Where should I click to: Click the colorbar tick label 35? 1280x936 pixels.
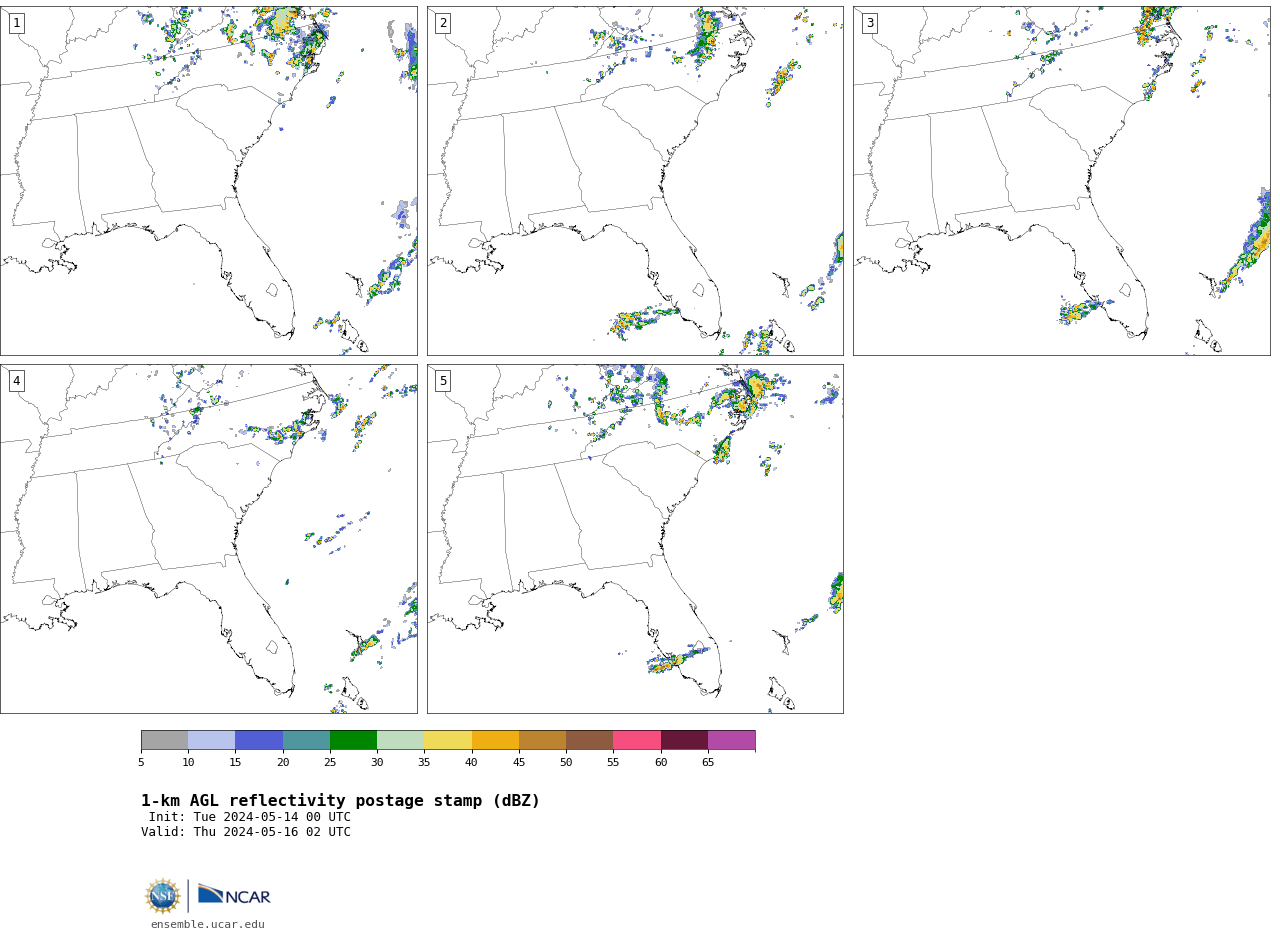pyautogui.click(x=424, y=763)
